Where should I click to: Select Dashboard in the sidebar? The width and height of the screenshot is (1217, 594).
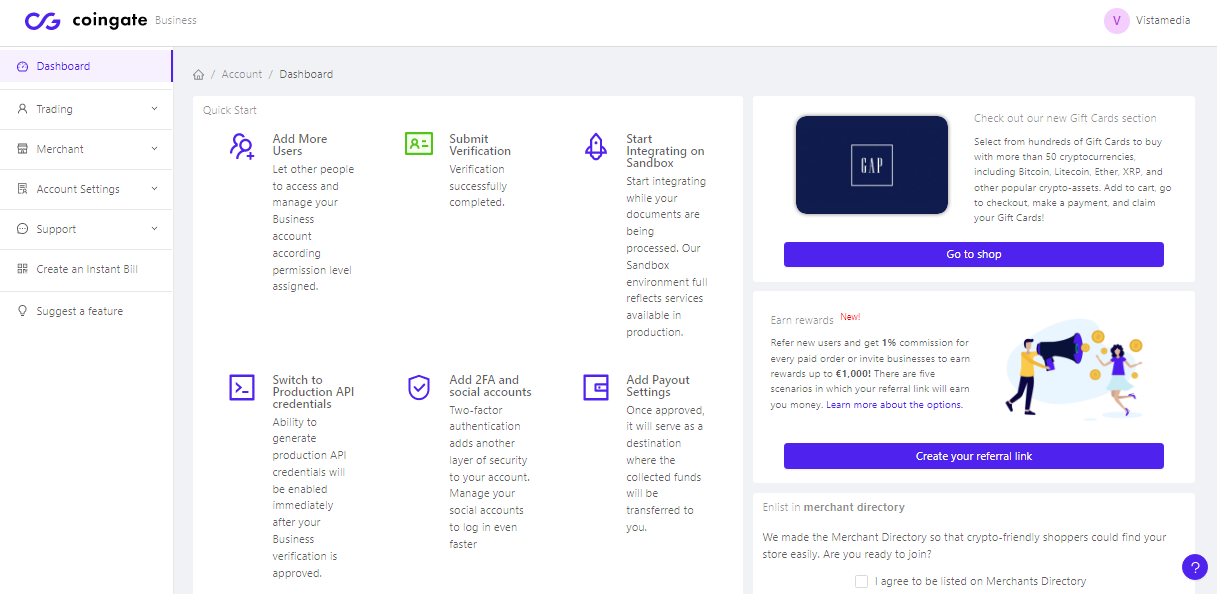(86, 67)
